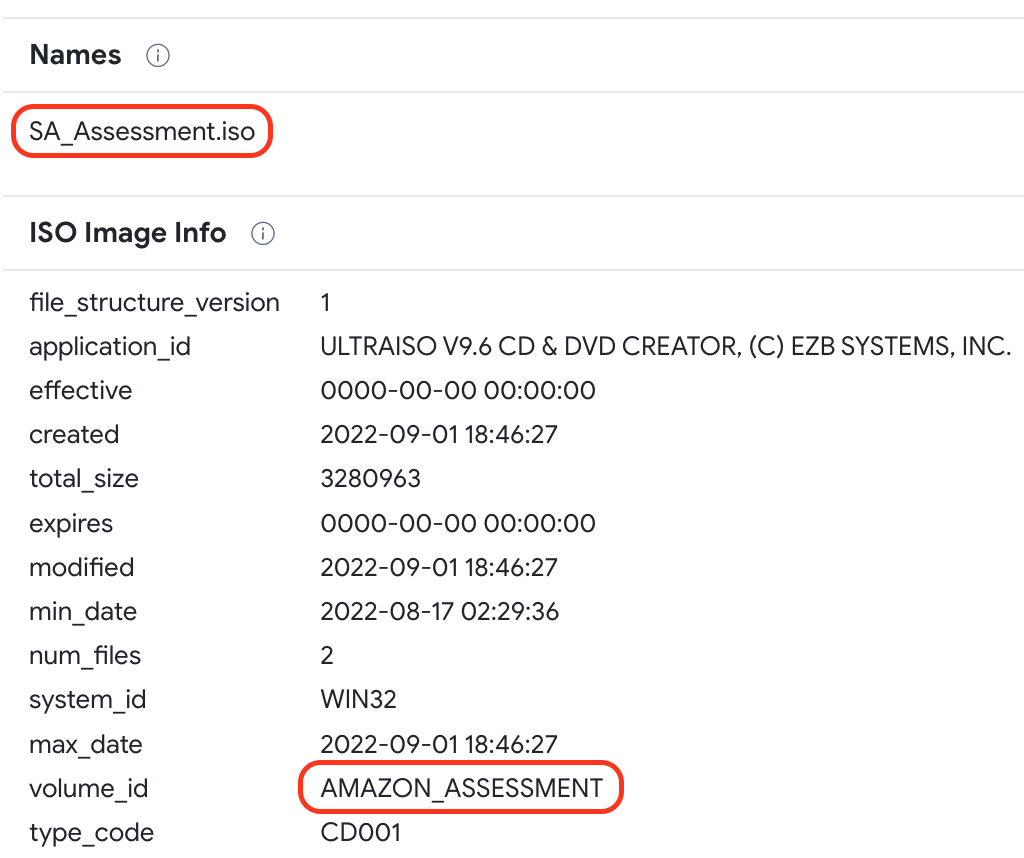Image resolution: width=1024 pixels, height=858 pixels.
Task: Click the num_files value 2
Action: click(327, 656)
